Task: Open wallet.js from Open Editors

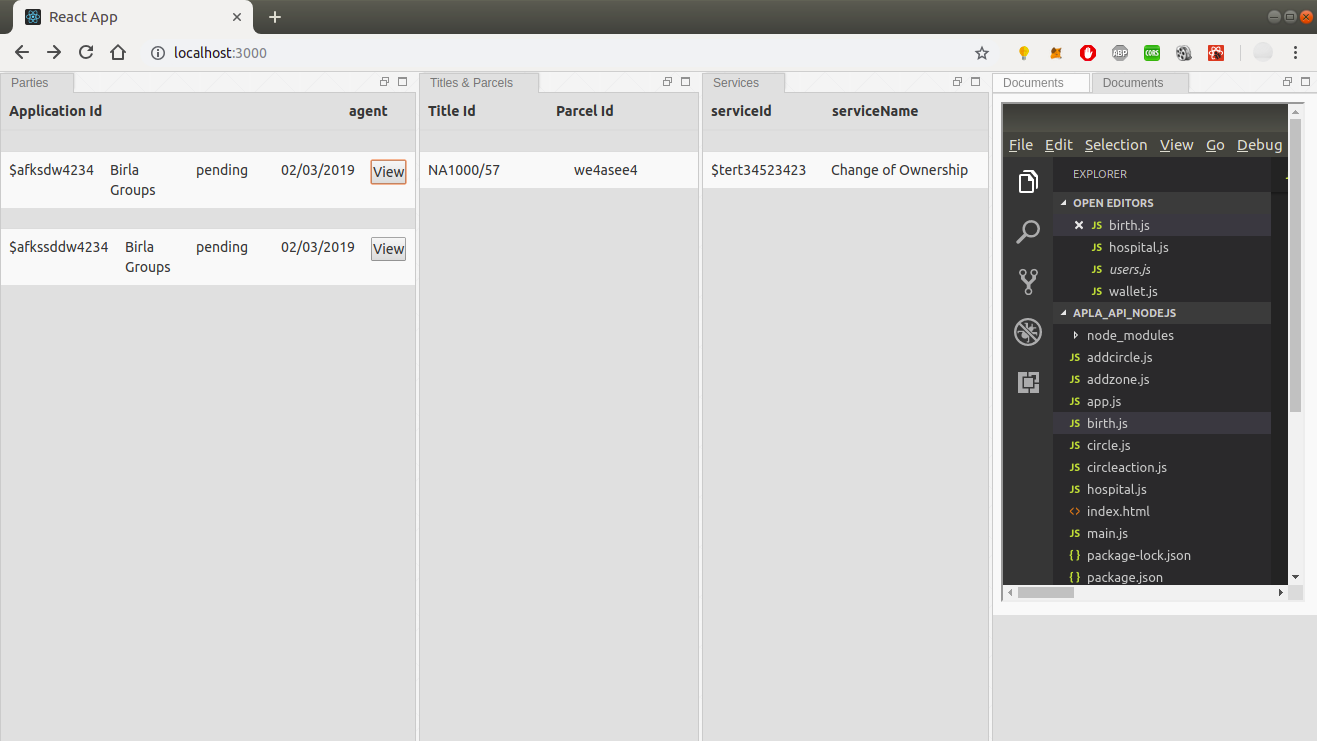Action: click(x=1131, y=291)
